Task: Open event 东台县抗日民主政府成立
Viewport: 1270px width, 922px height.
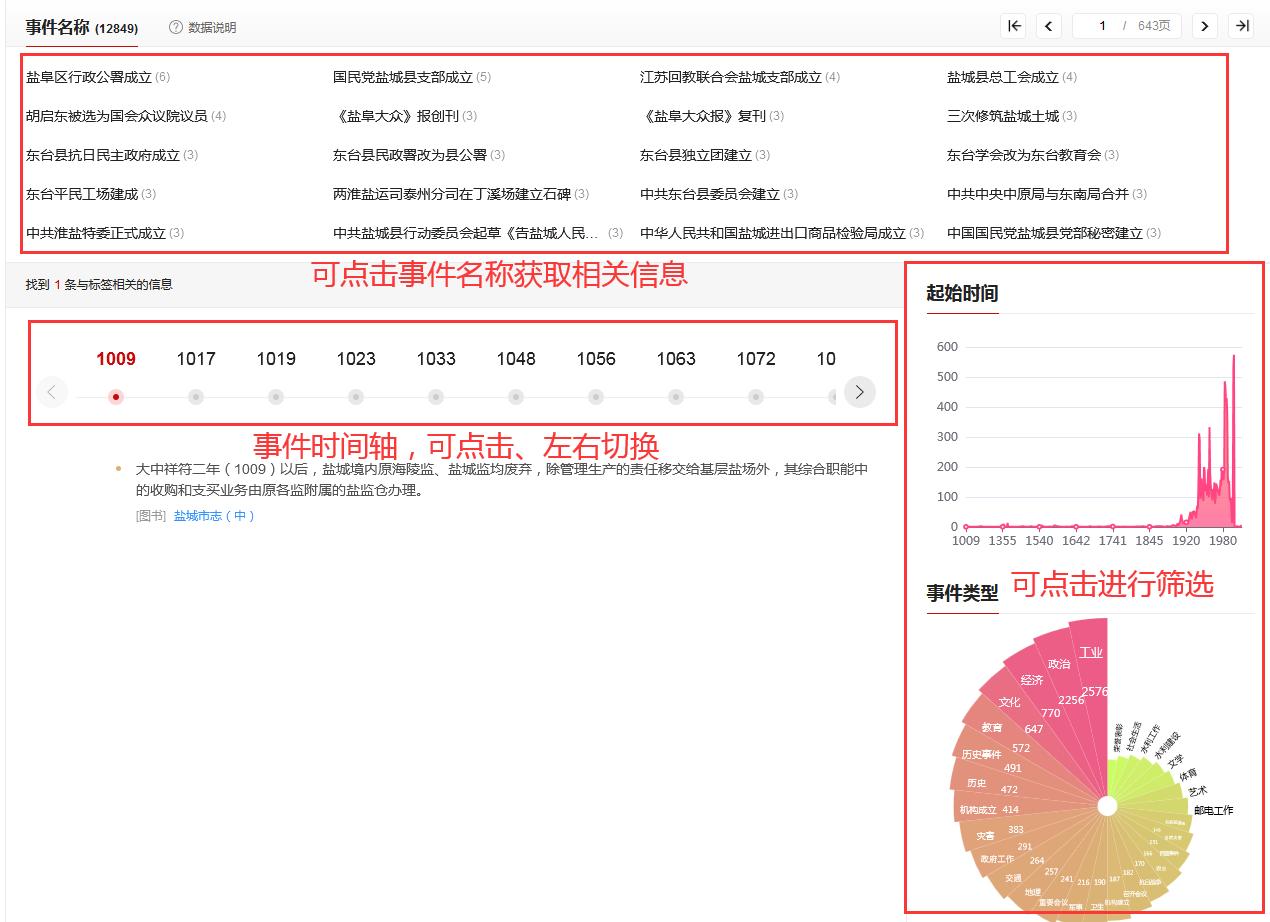Action: click(103, 155)
